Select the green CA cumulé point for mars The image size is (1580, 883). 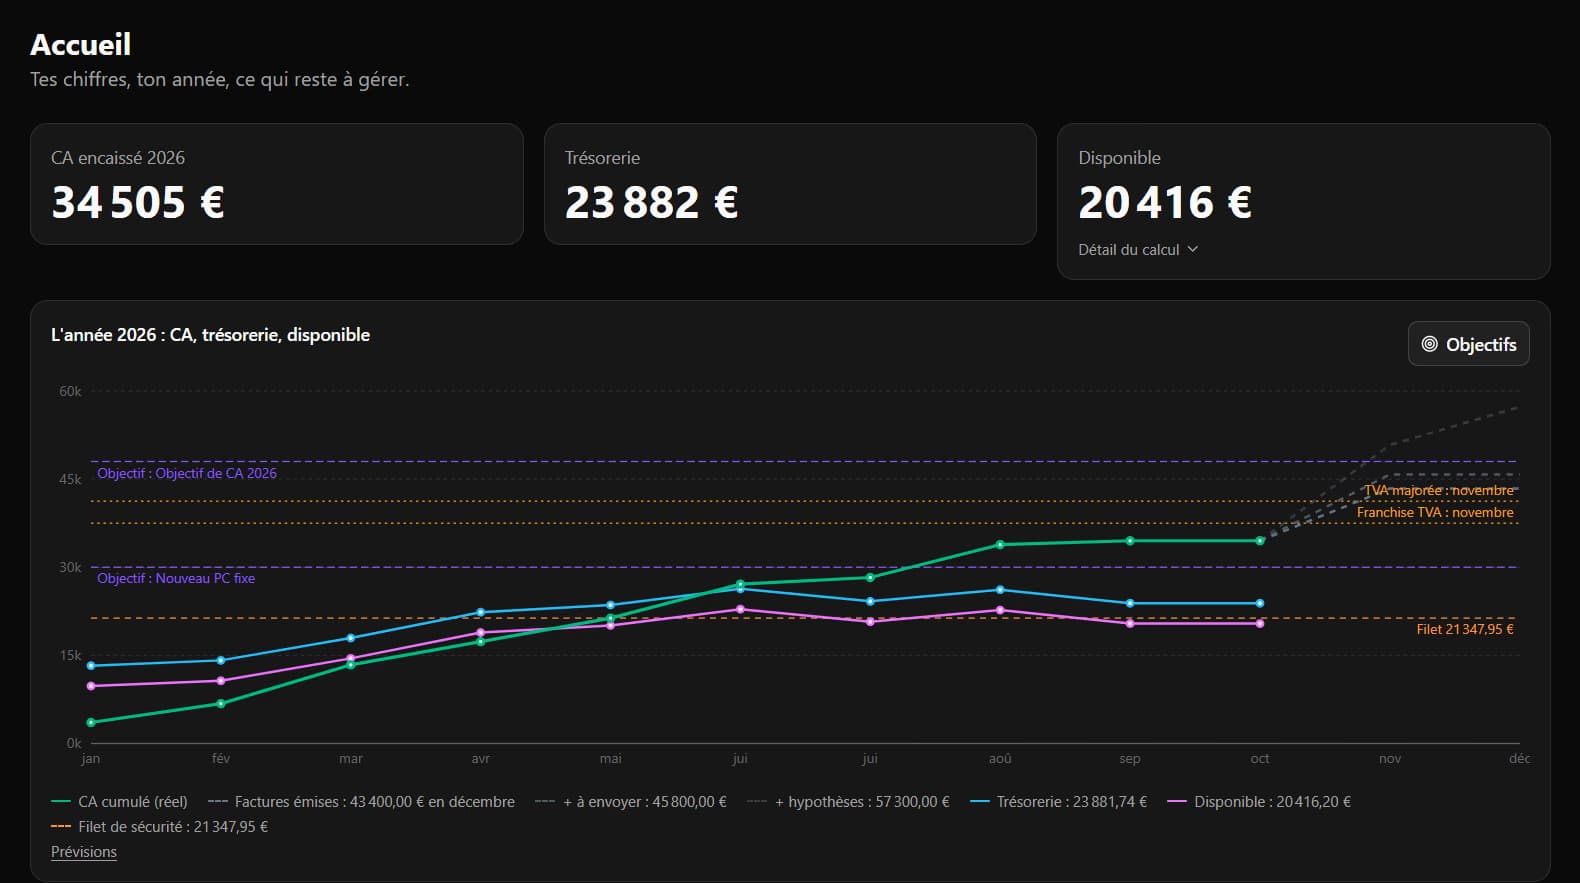pos(351,665)
